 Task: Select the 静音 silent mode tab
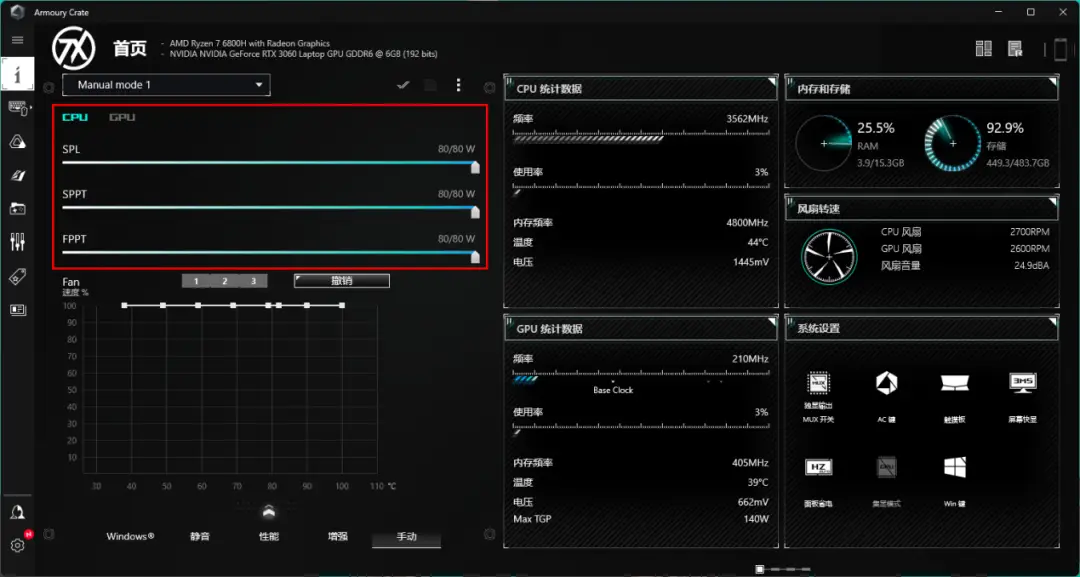pyautogui.click(x=200, y=536)
